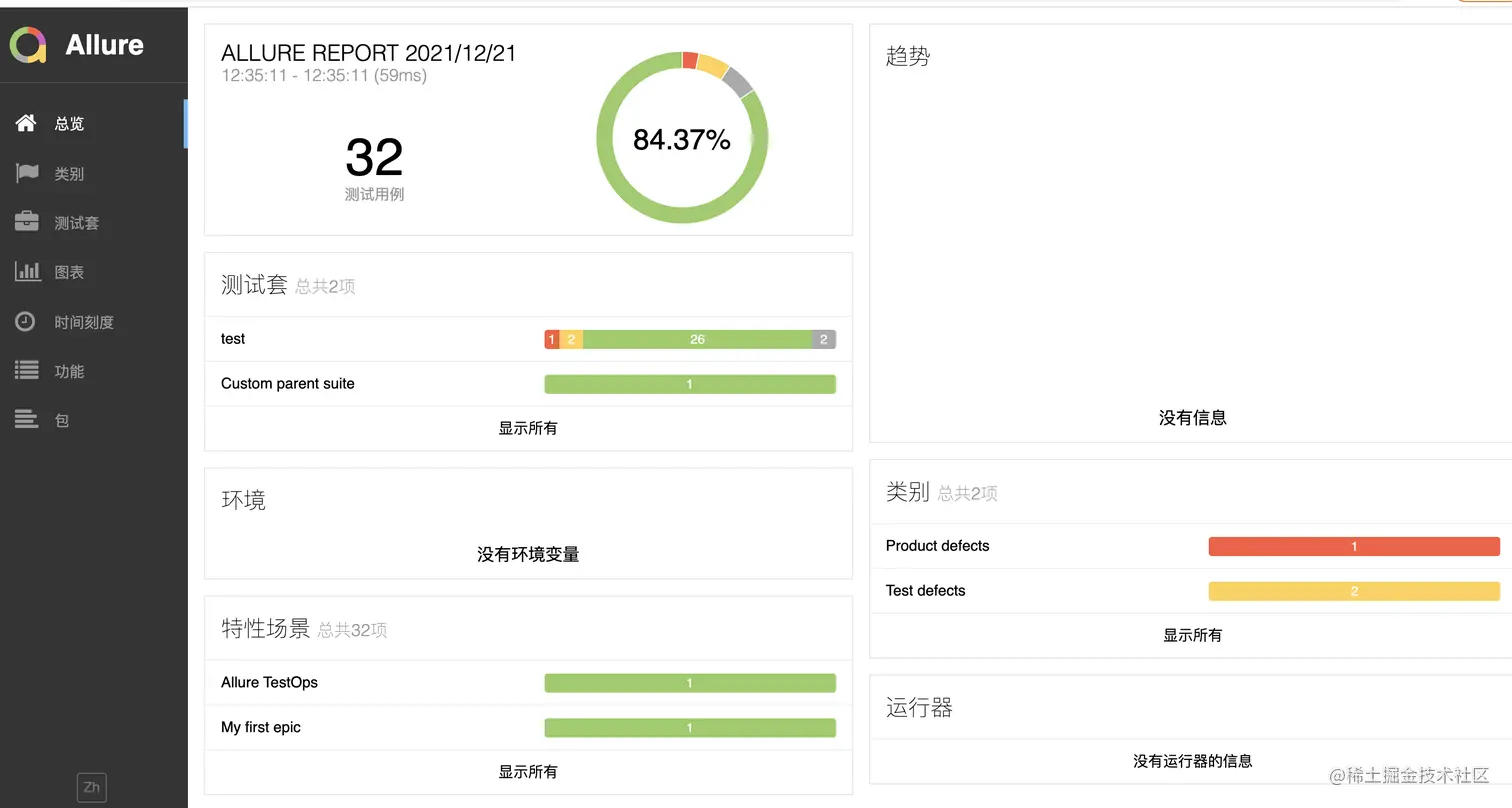This screenshot has height=808, width=1512.
Task: Click the Allure logo icon
Action: click(28, 45)
